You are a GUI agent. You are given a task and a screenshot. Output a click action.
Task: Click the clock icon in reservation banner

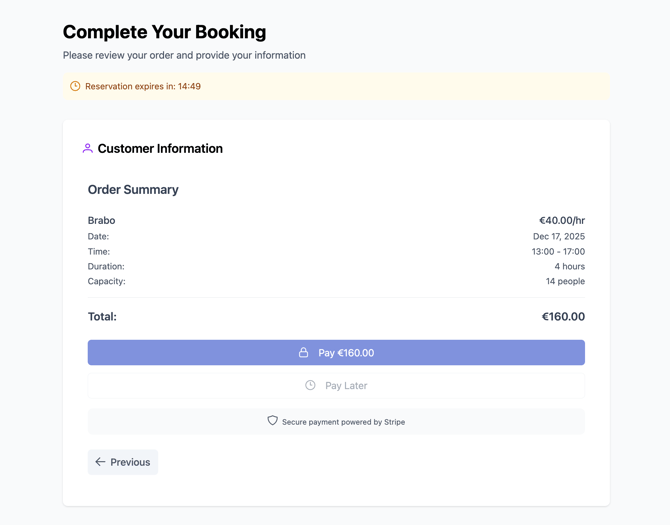point(75,86)
